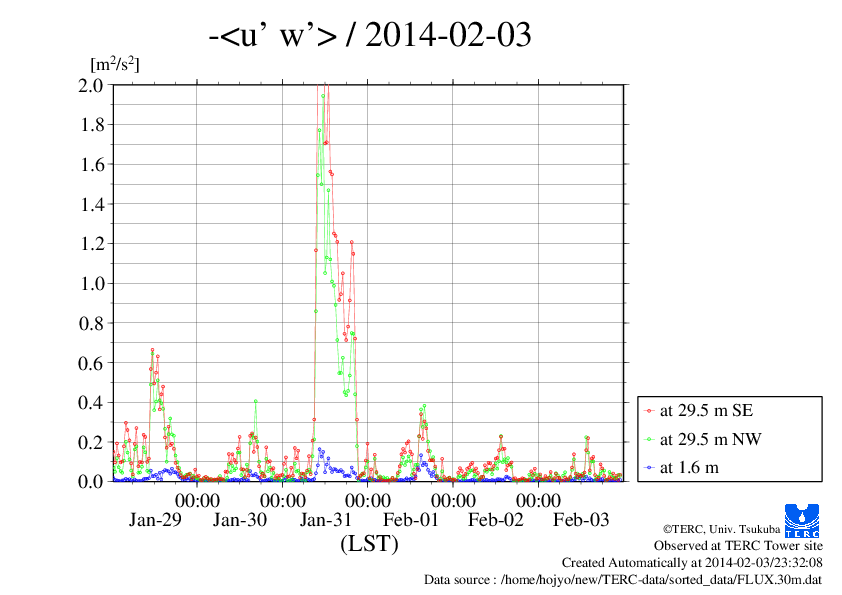Viewport: 842px width, 595px height.
Task: Click the 'Feb-03' date label
Action: 581,520
